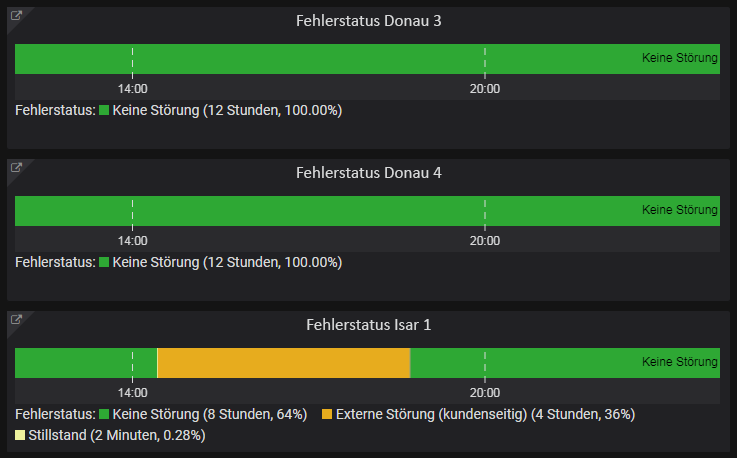Open the Fehlerstatus Isar 1 title menu

point(368,324)
